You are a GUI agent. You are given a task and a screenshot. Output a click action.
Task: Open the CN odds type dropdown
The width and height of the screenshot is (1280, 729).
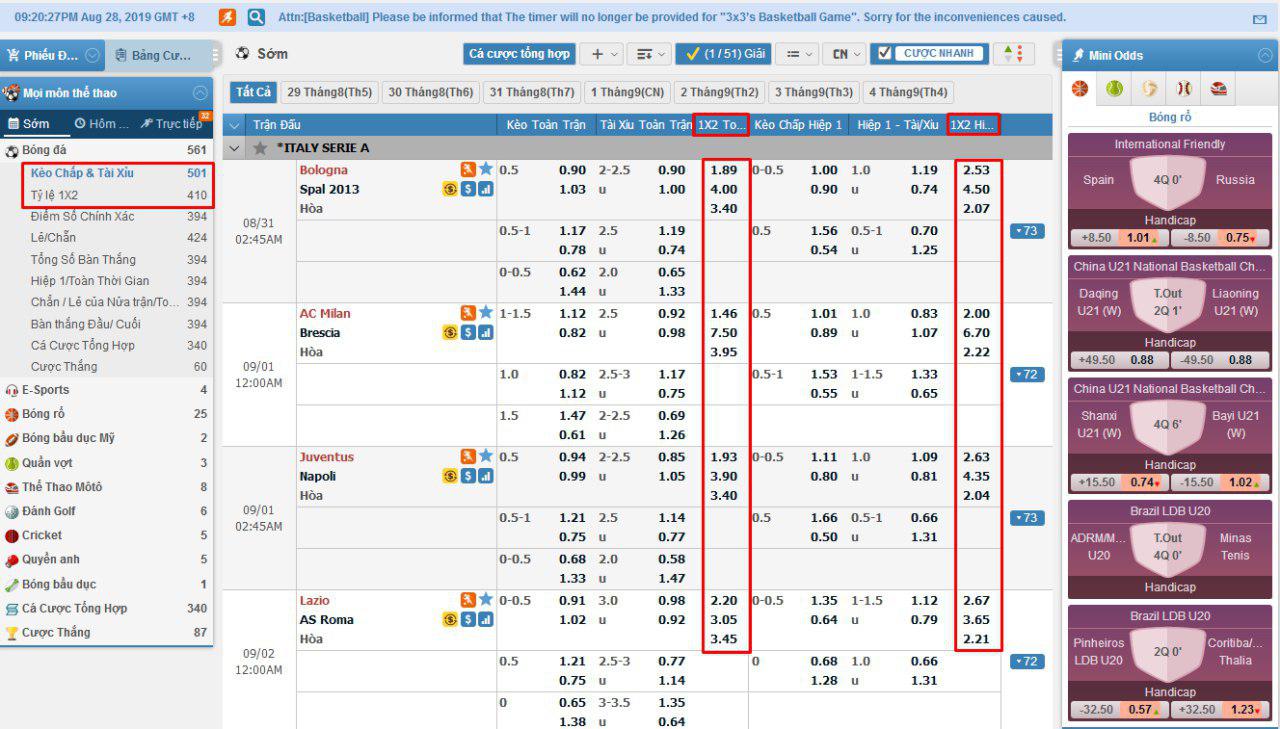point(846,54)
